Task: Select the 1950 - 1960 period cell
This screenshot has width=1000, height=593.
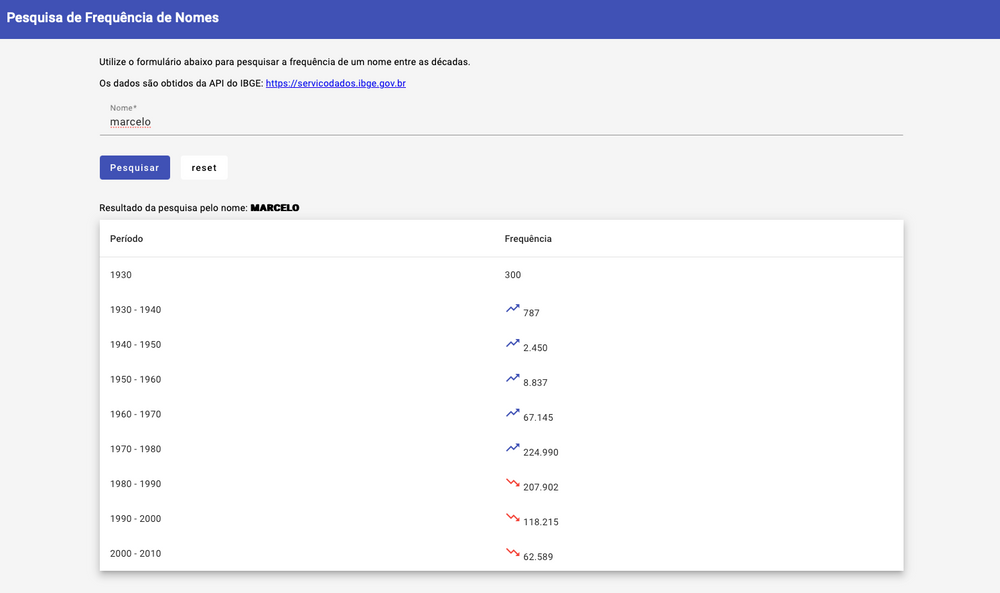Action: point(135,379)
